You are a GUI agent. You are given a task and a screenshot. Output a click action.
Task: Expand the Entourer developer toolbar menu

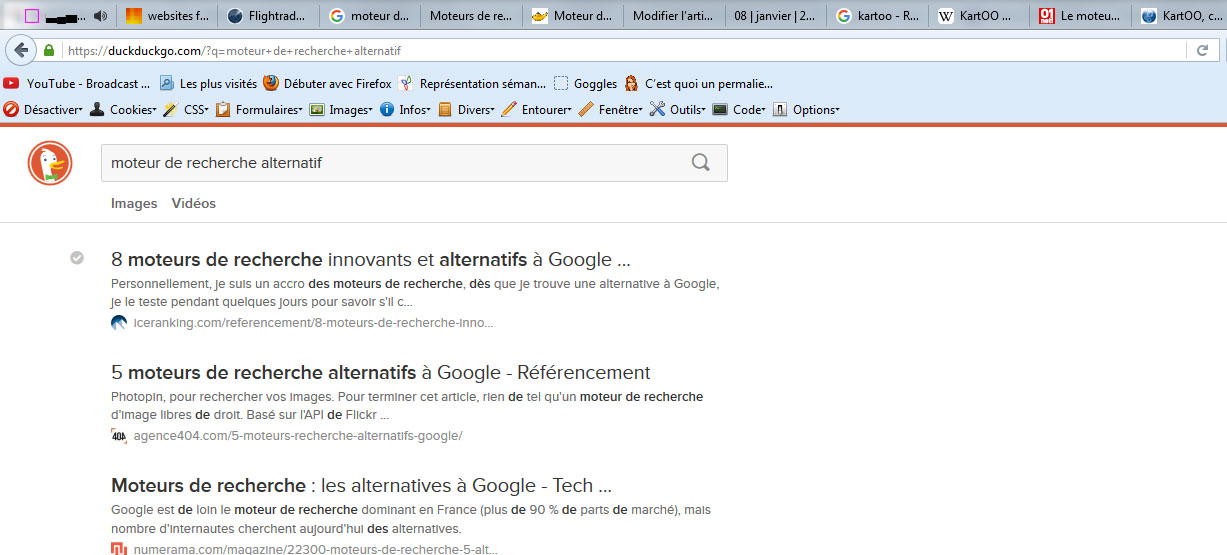tap(536, 110)
